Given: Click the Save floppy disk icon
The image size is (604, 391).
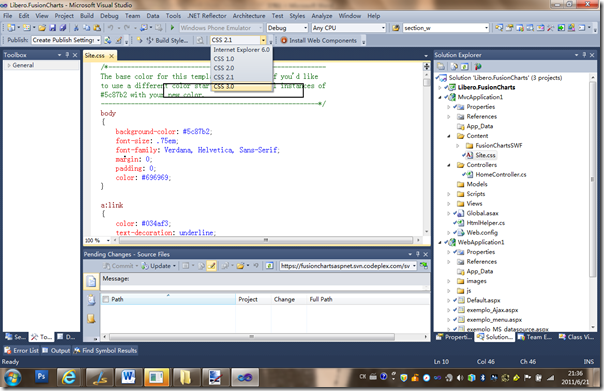Looking at the screenshot, I should tap(52, 28).
